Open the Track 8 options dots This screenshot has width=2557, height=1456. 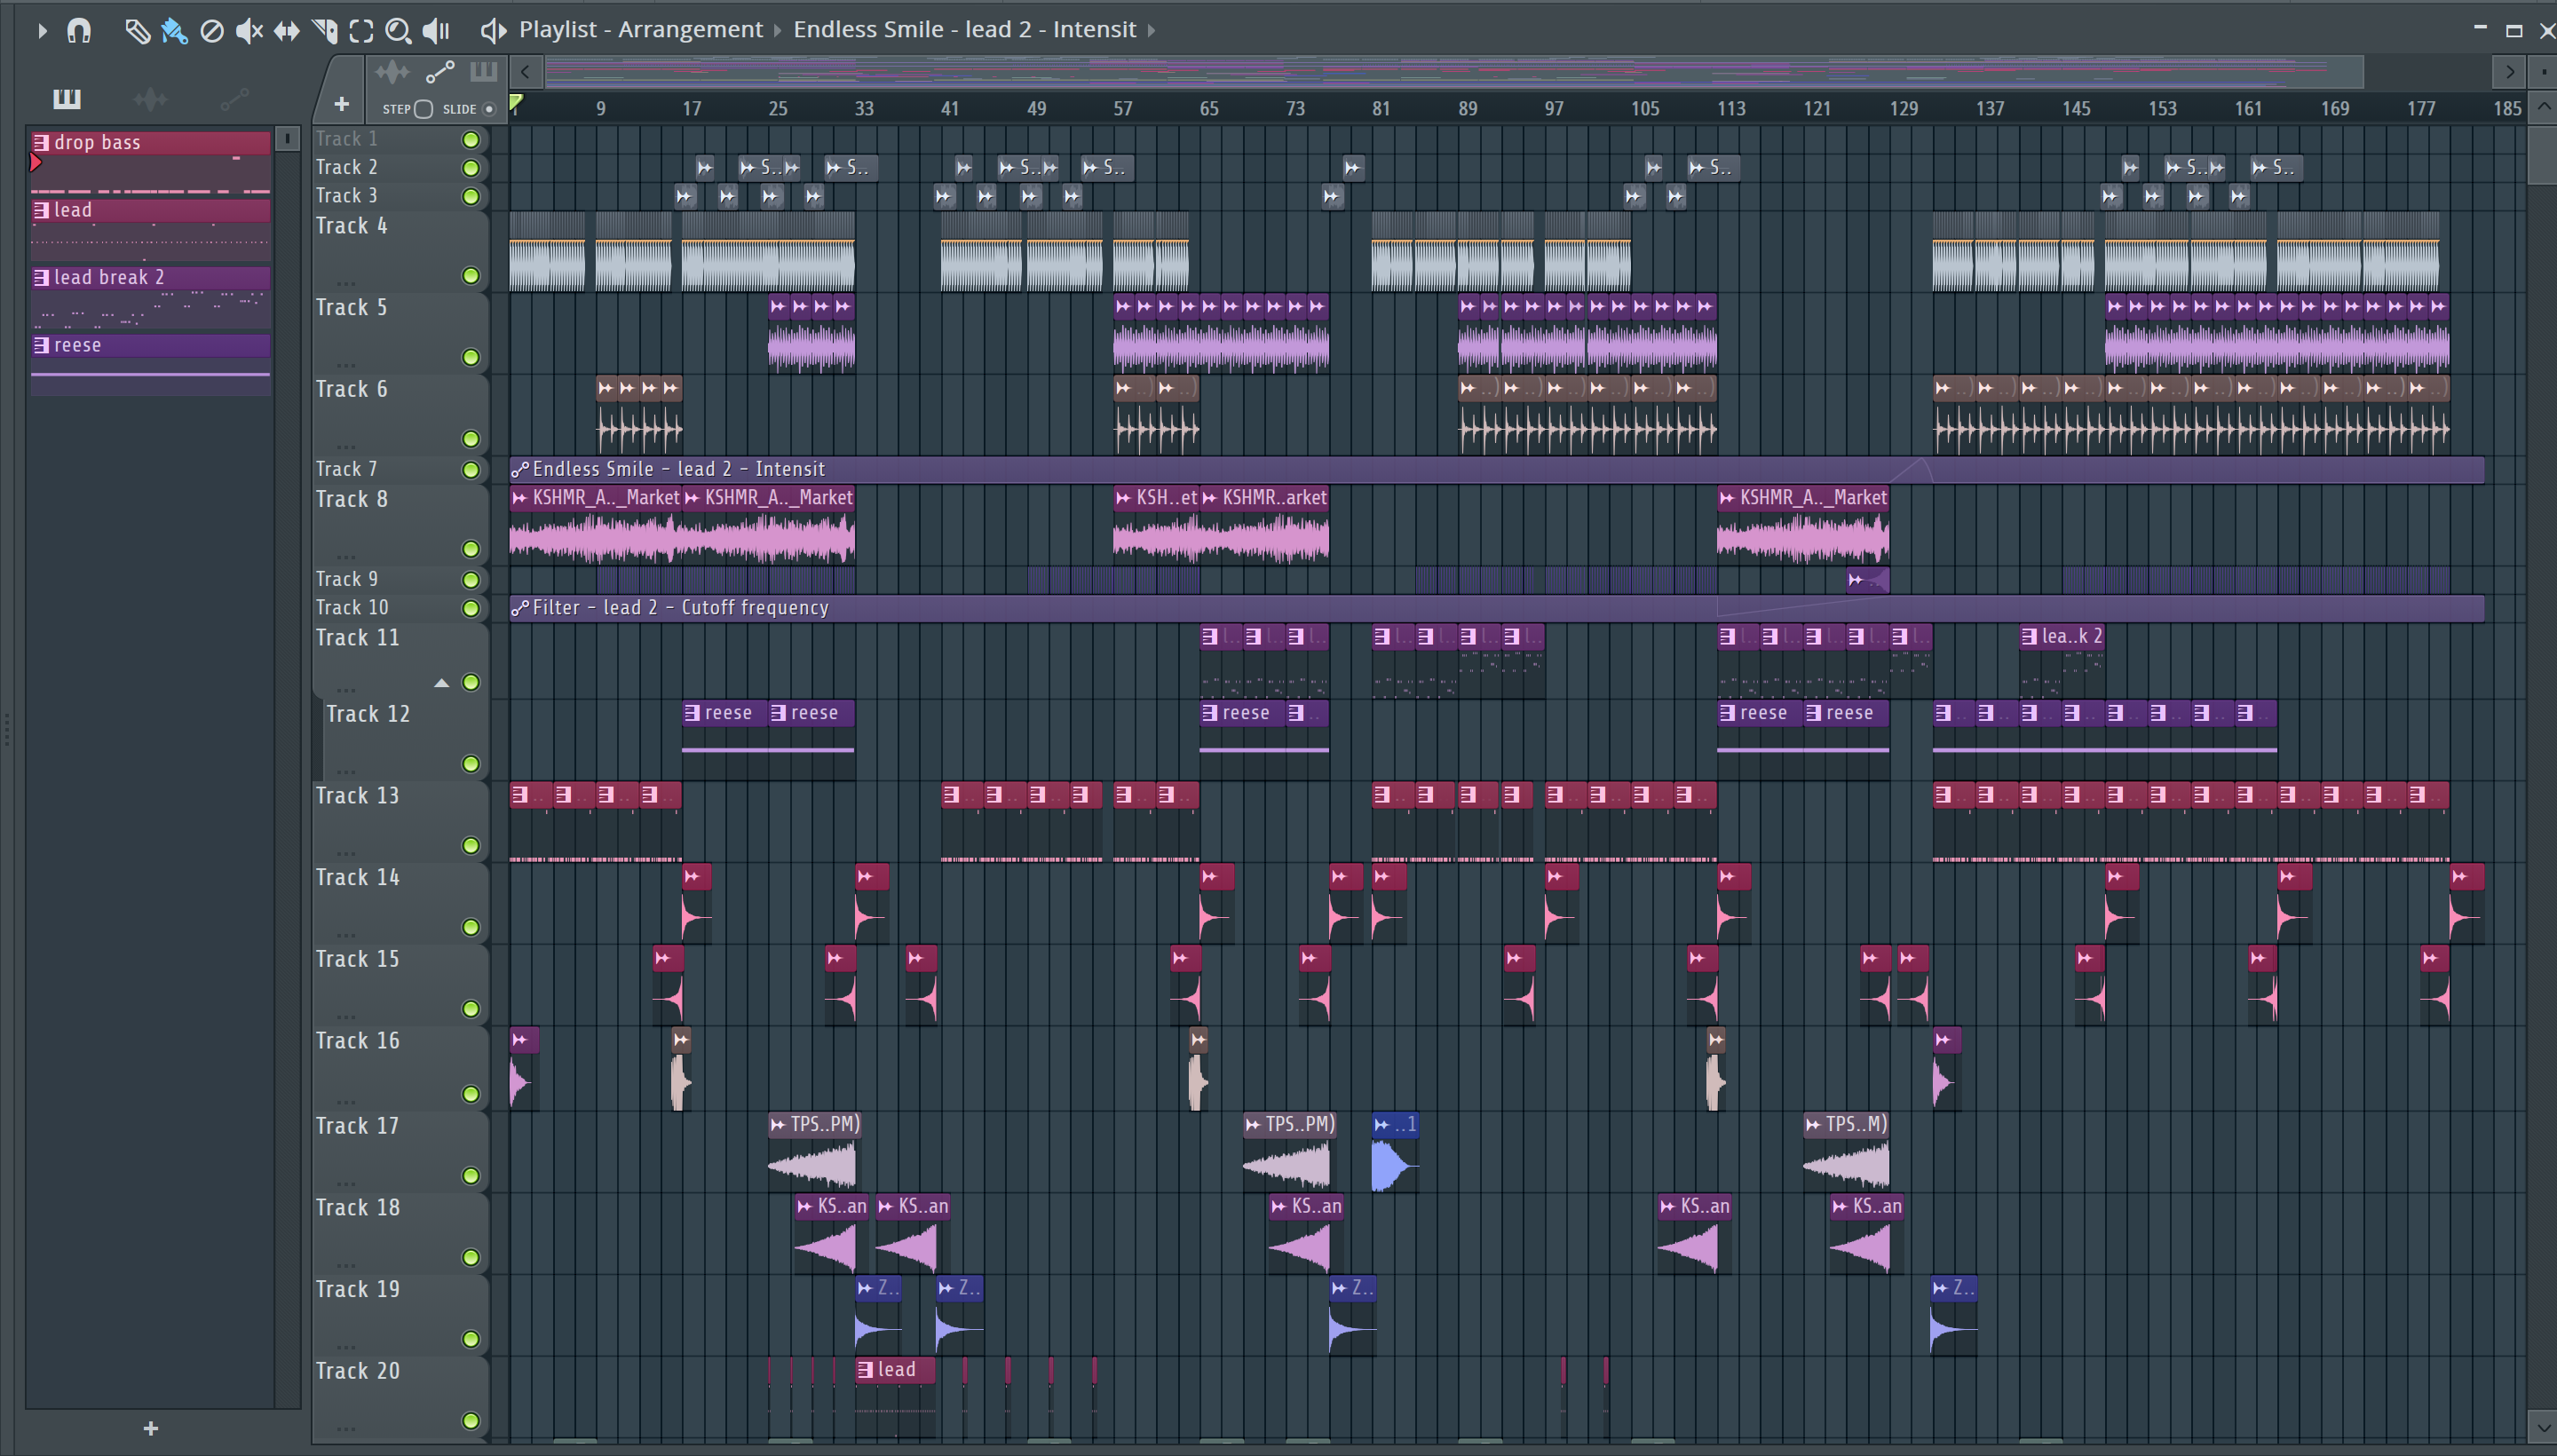346,556
